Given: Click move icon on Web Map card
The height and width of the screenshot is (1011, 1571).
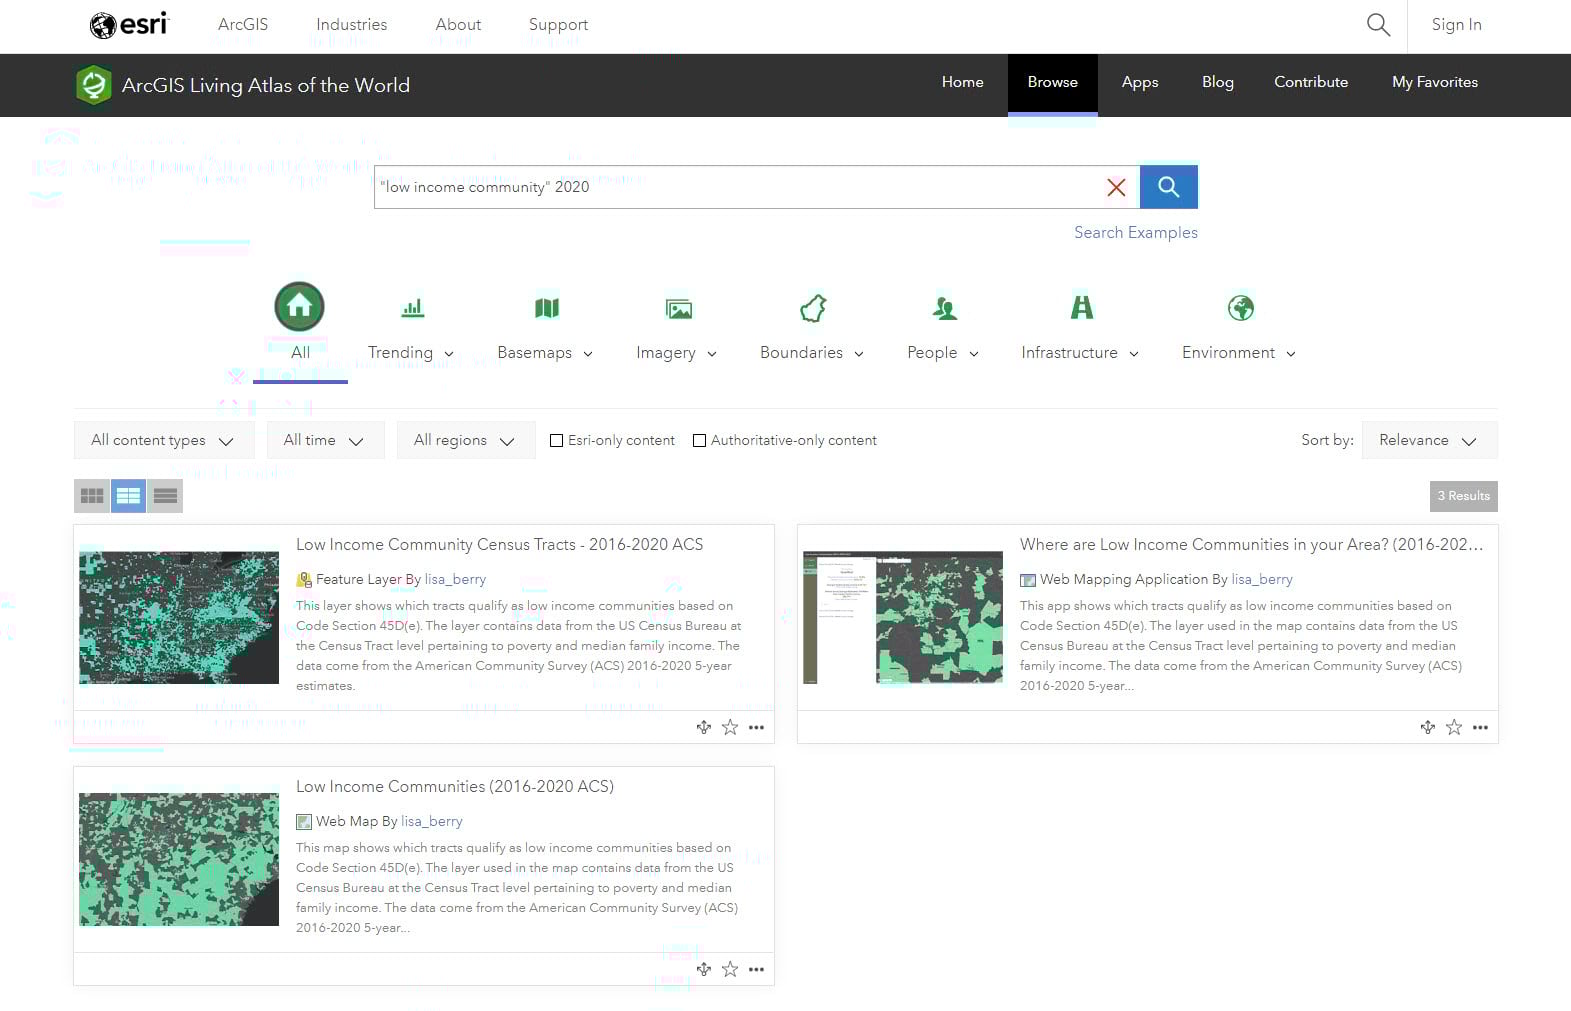Looking at the screenshot, I should pyautogui.click(x=704, y=969).
